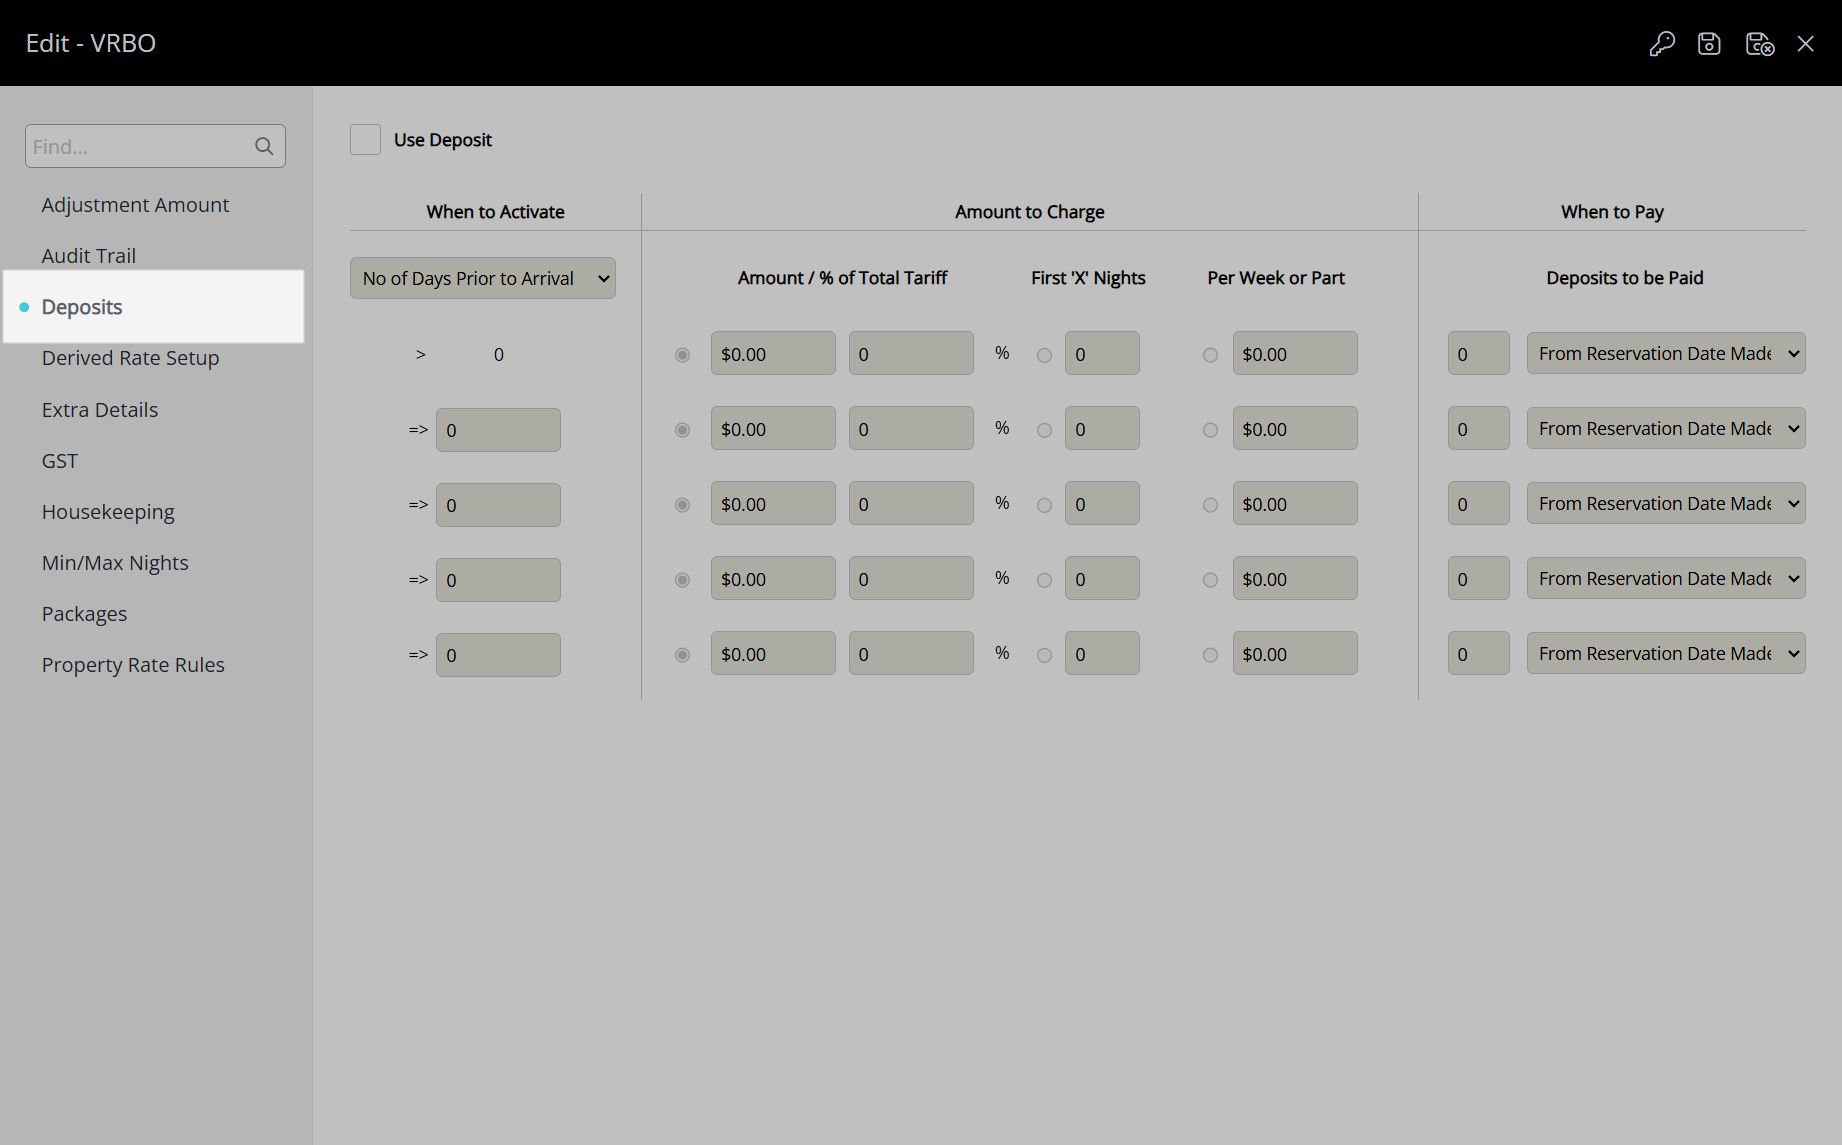Open Audit Trail section
1842x1145 pixels.
click(x=88, y=256)
